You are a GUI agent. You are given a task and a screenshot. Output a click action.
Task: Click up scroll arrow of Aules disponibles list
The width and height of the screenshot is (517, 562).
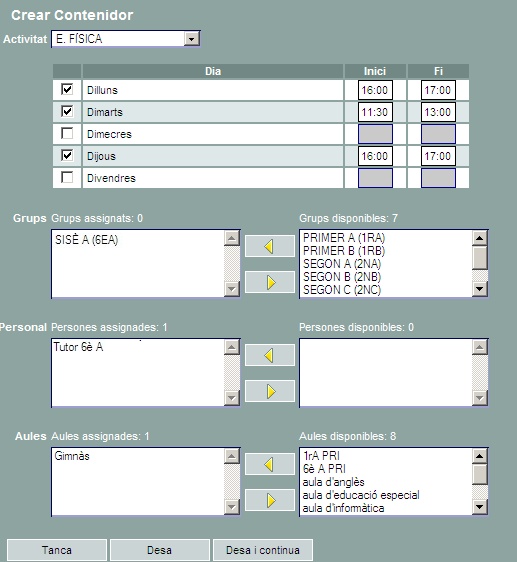click(480, 456)
